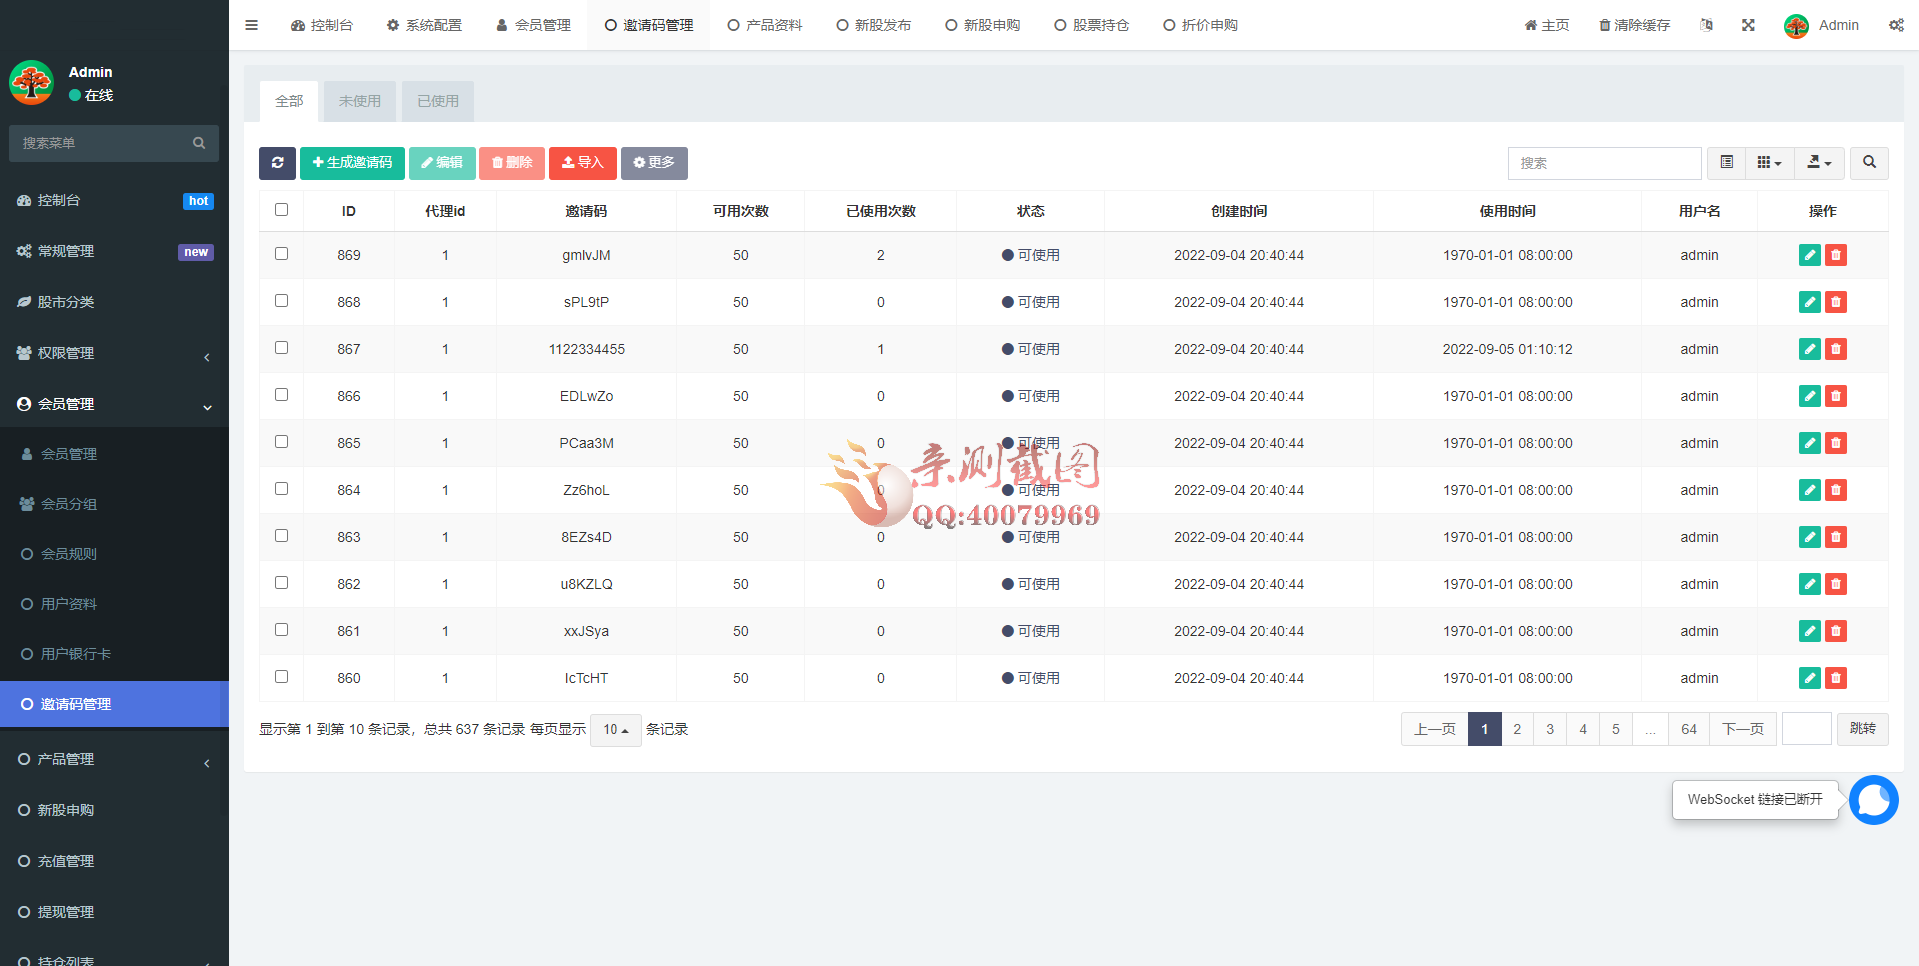Image resolution: width=1919 pixels, height=966 pixels.
Task: Click the Admin avatar tree thumbnail
Action: pyautogui.click(x=1796, y=24)
